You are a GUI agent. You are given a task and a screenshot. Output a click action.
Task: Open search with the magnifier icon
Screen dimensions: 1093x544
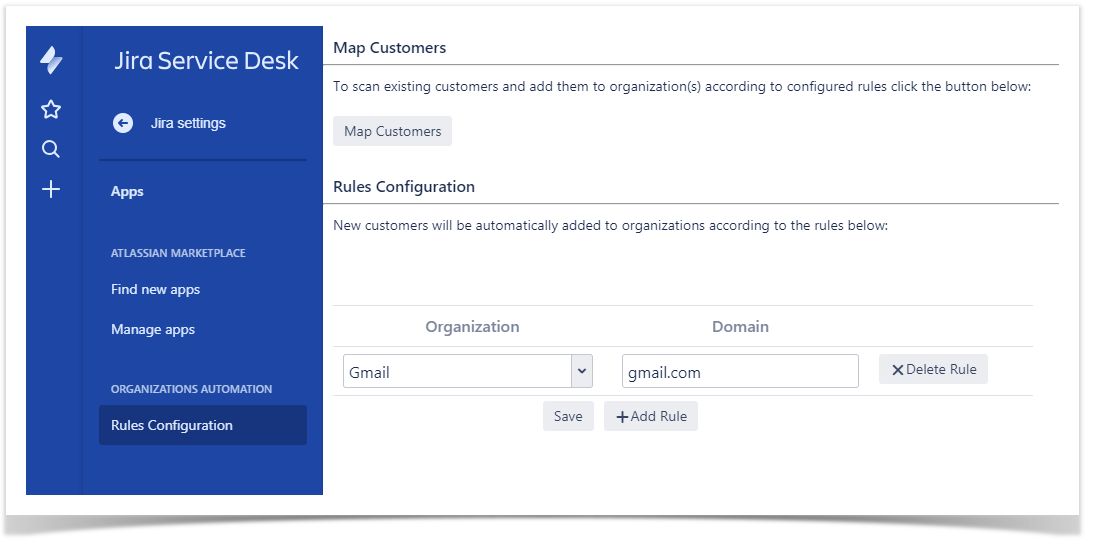pos(51,149)
